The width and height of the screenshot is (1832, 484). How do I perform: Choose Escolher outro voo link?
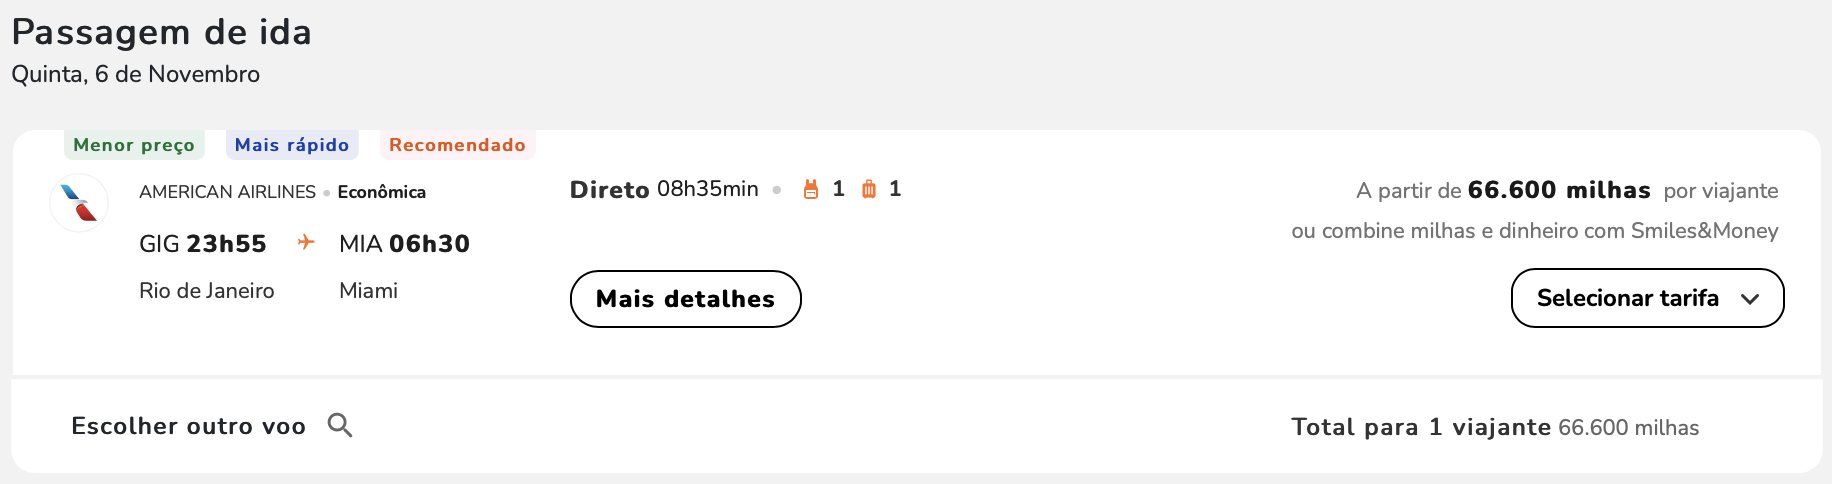pyautogui.click(x=189, y=426)
